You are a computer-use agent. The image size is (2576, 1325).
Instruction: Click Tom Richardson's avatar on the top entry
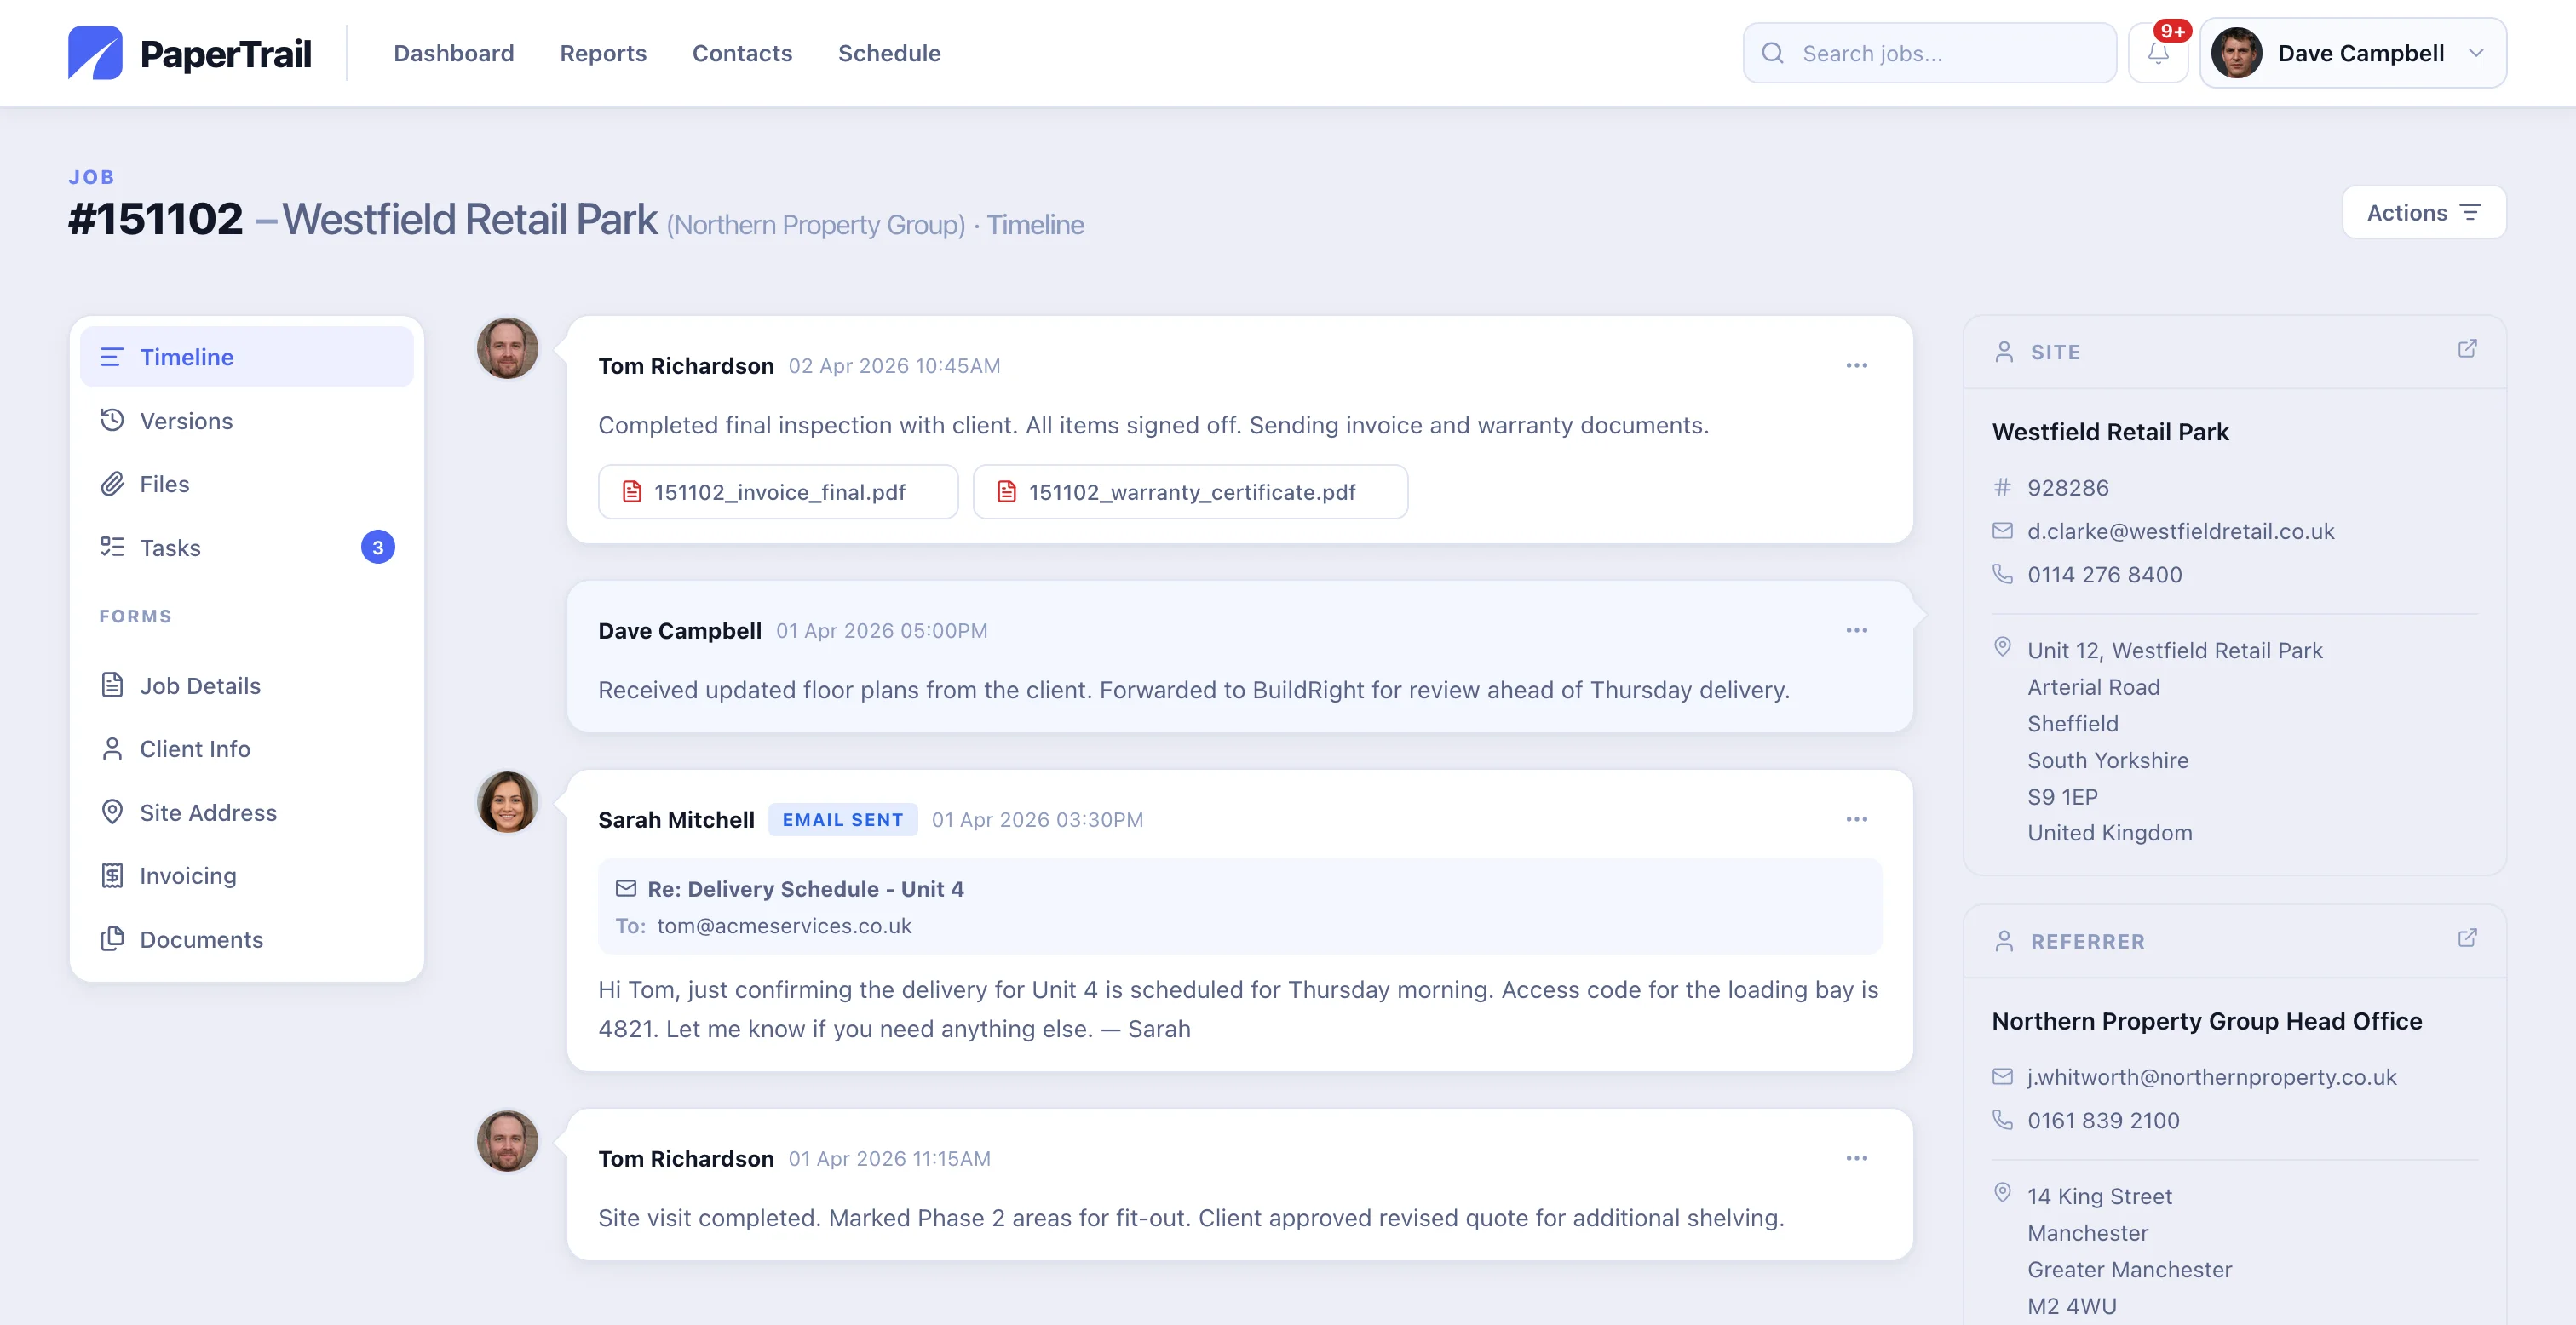pos(507,349)
